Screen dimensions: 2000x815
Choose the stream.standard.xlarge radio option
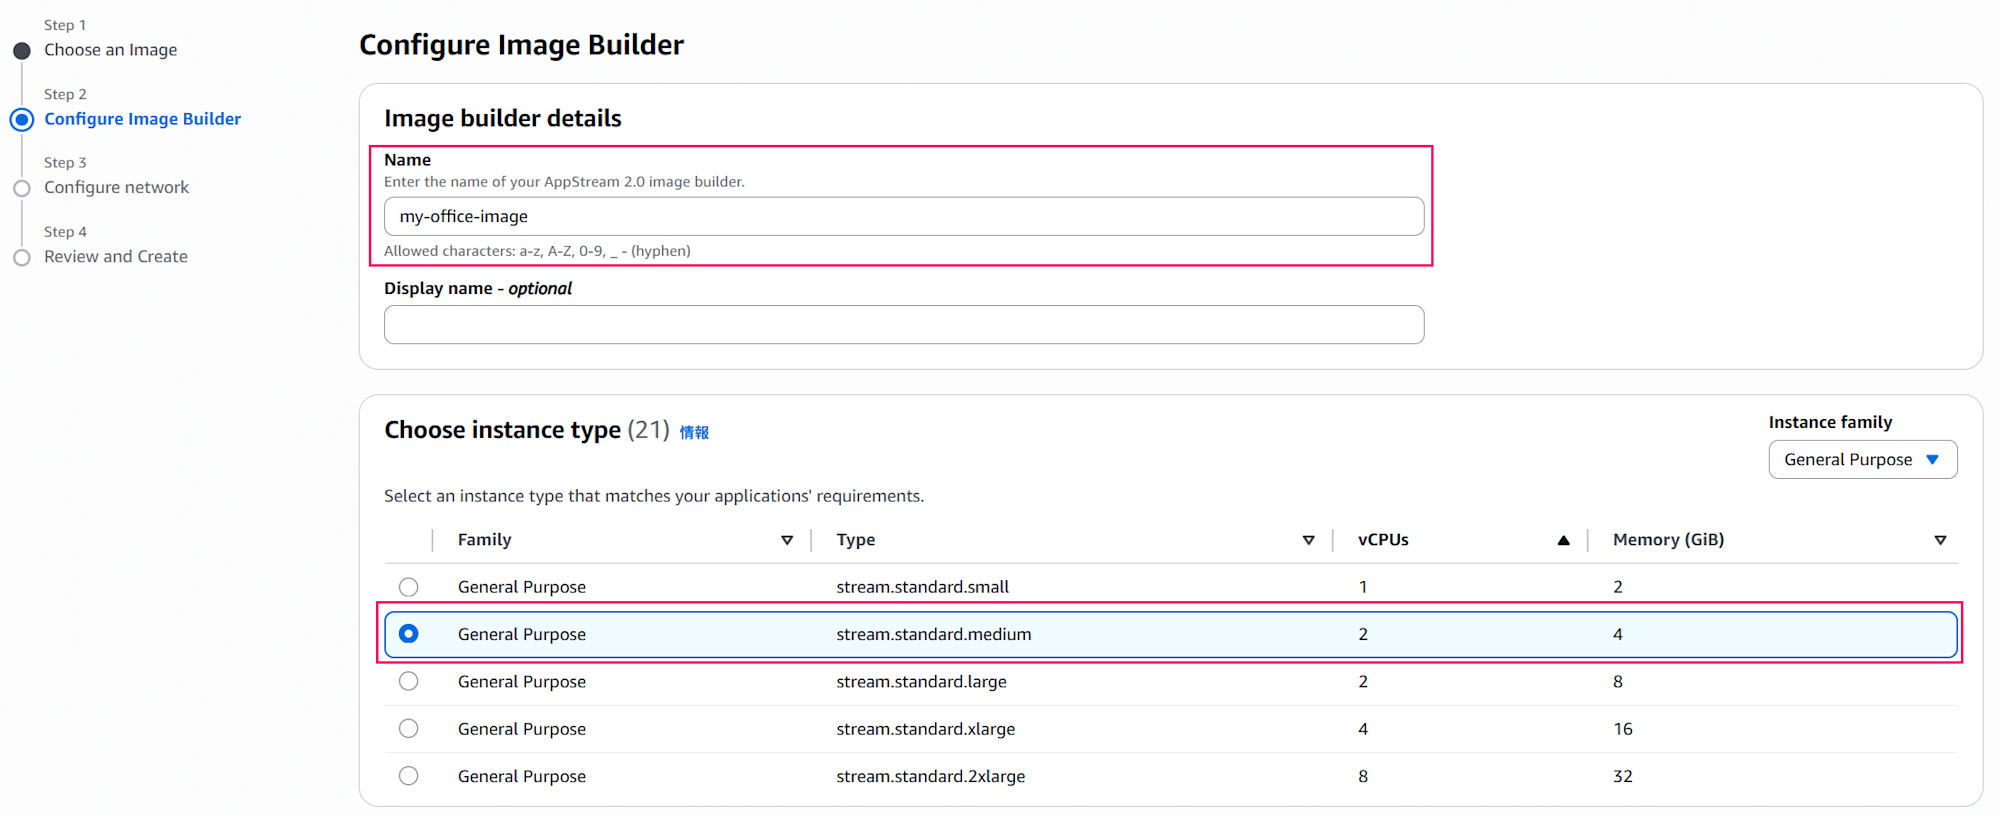point(408,729)
